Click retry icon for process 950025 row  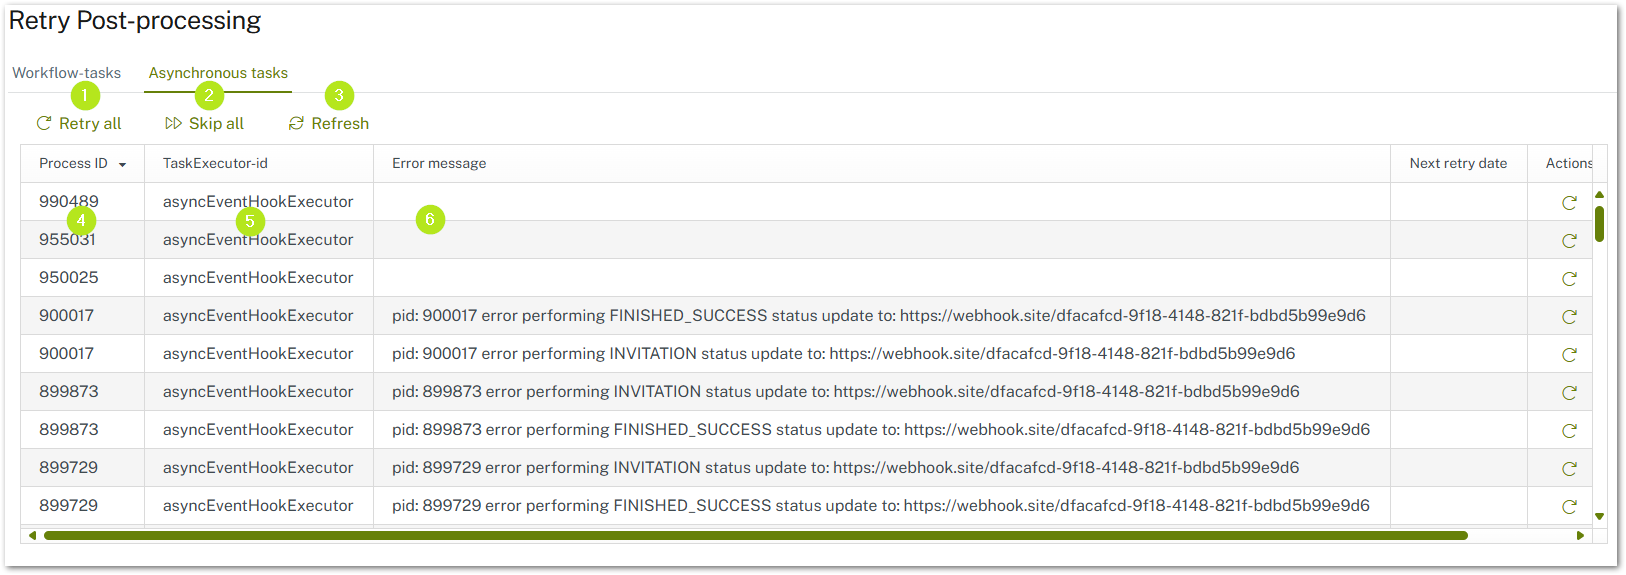tap(1569, 279)
